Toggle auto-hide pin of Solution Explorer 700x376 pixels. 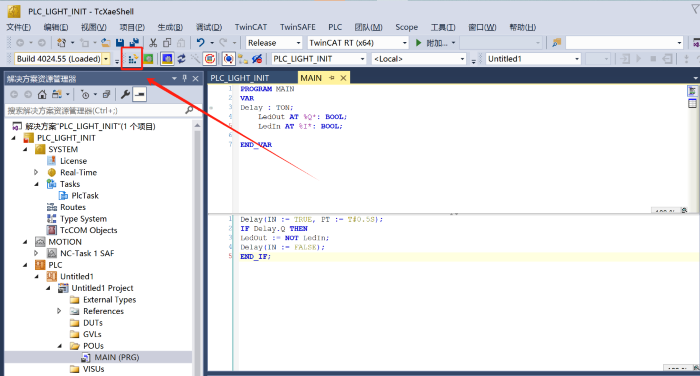coord(185,79)
